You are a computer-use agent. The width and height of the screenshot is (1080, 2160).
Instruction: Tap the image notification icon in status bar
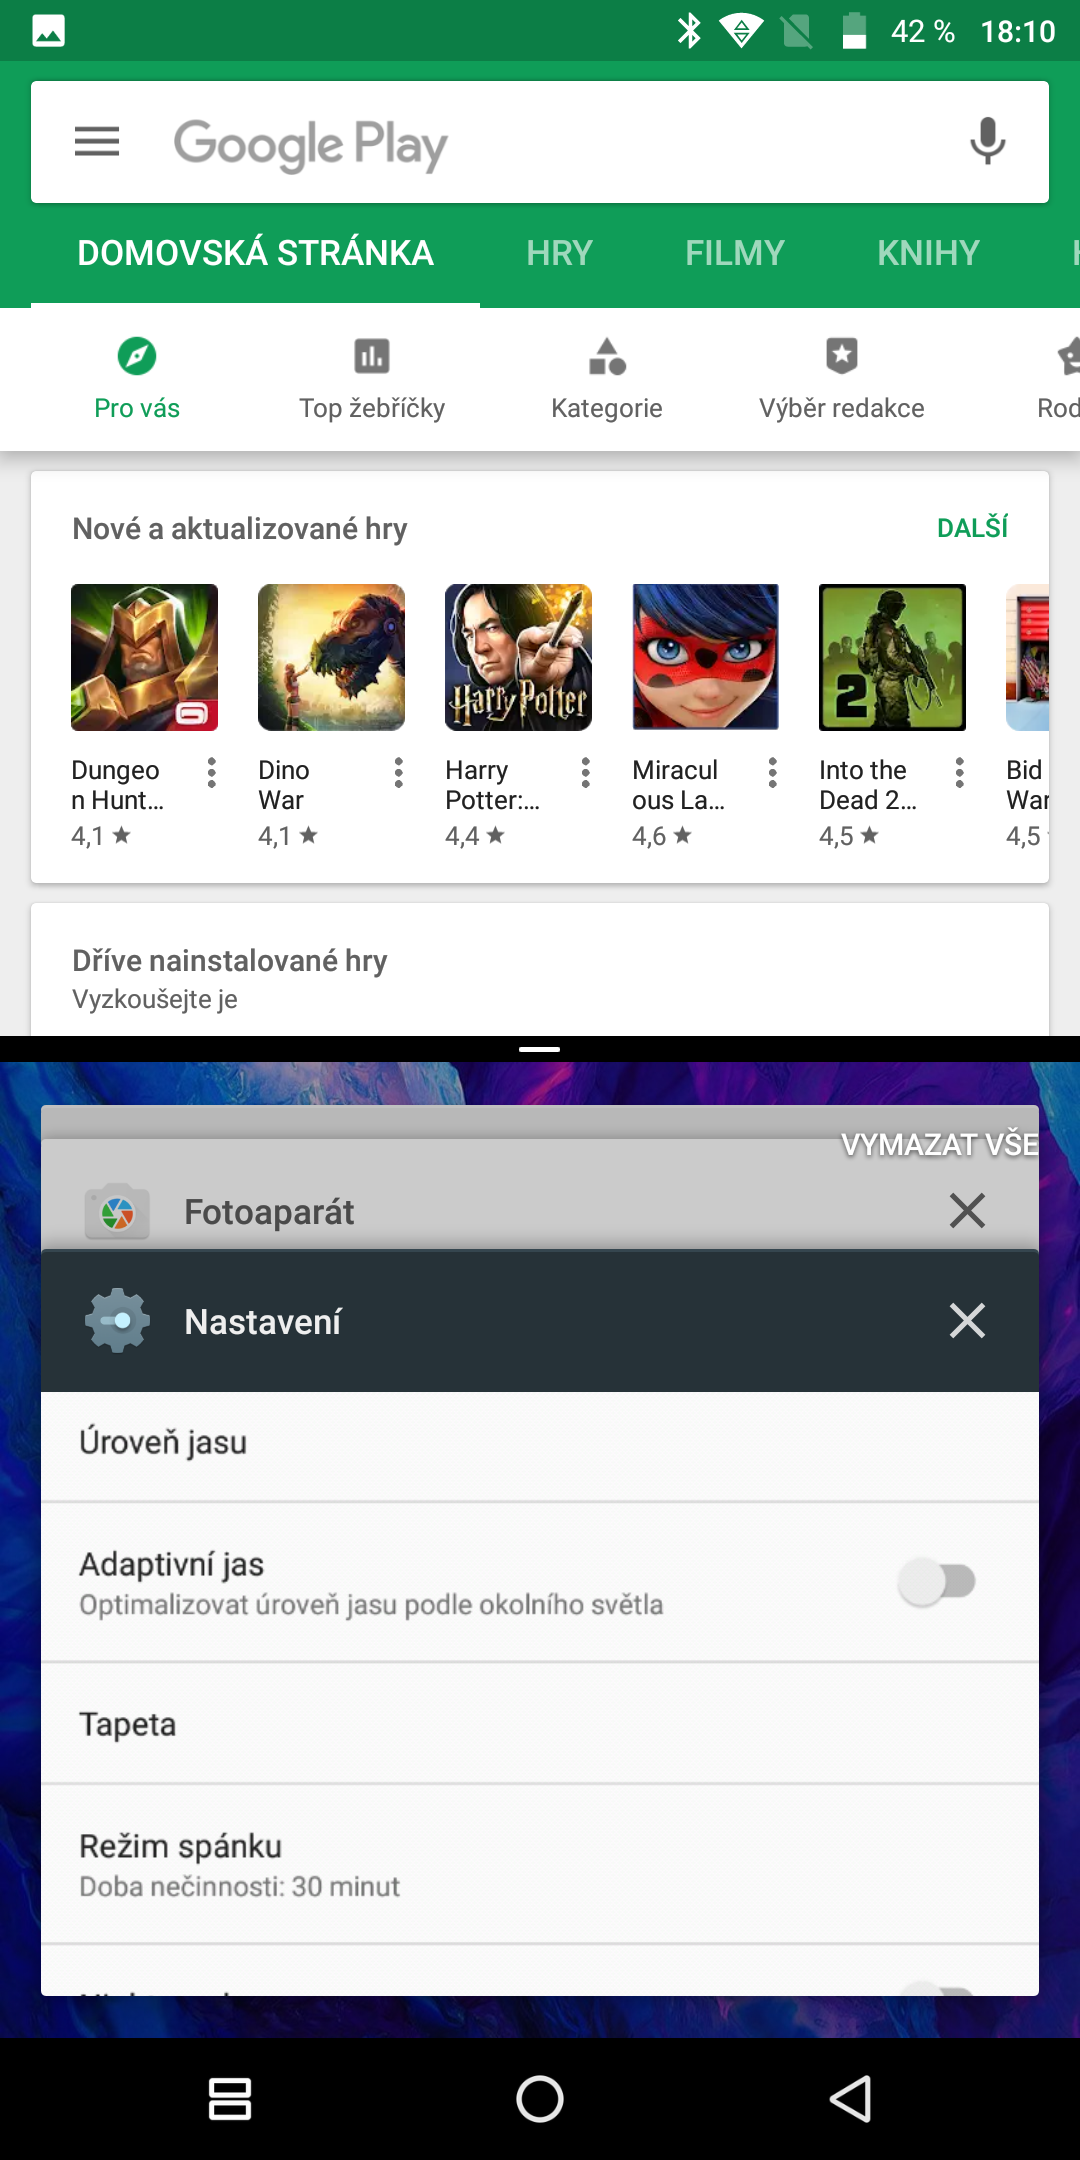48,31
